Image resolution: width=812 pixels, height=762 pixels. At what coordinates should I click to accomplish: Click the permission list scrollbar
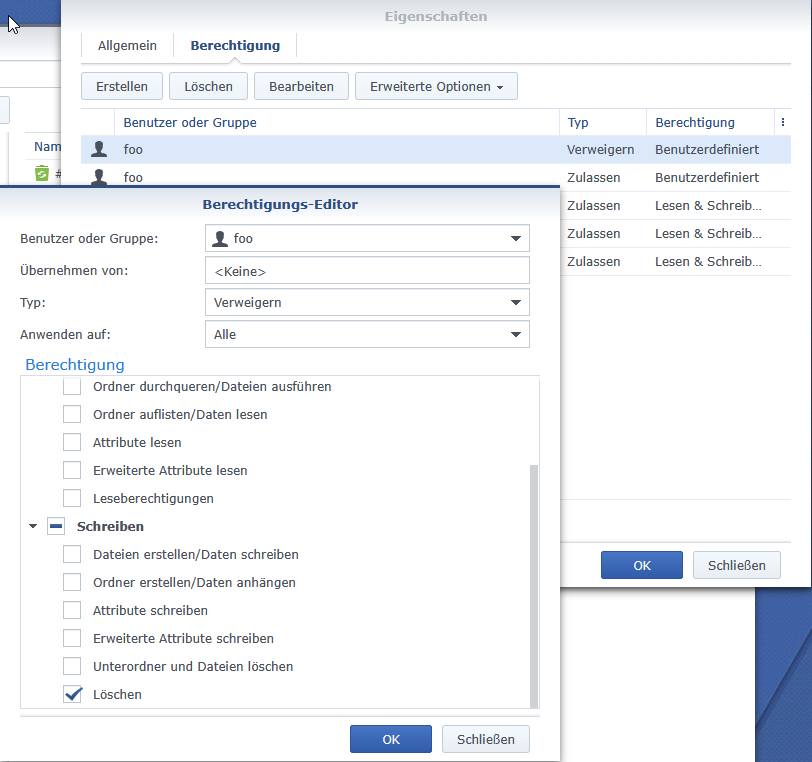[533, 580]
